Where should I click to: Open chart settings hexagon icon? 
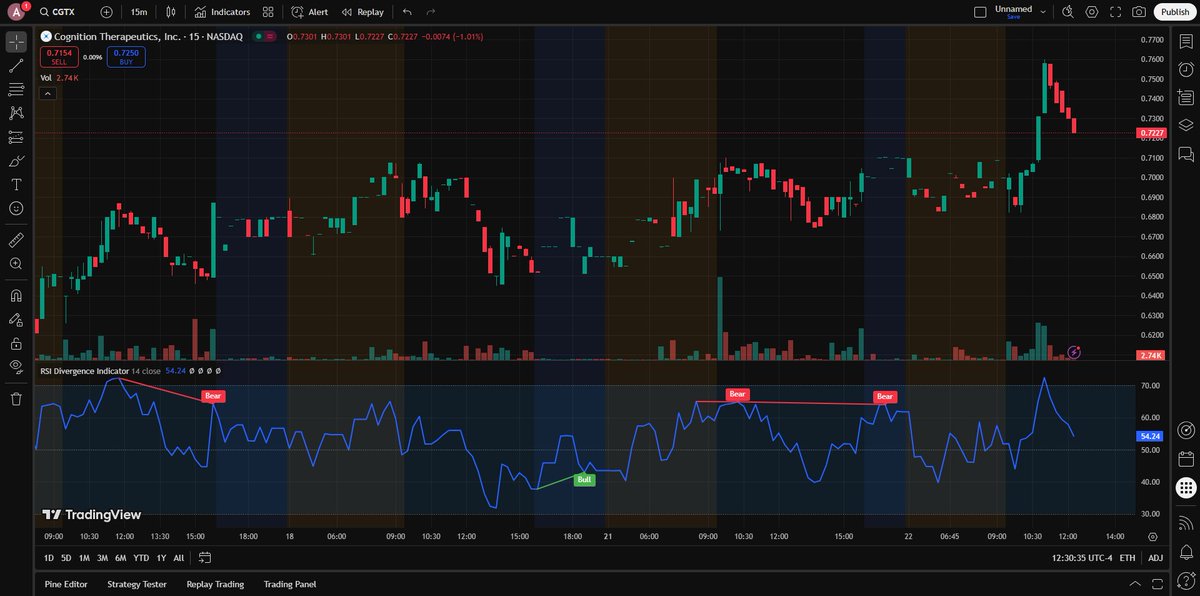click(1091, 12)
